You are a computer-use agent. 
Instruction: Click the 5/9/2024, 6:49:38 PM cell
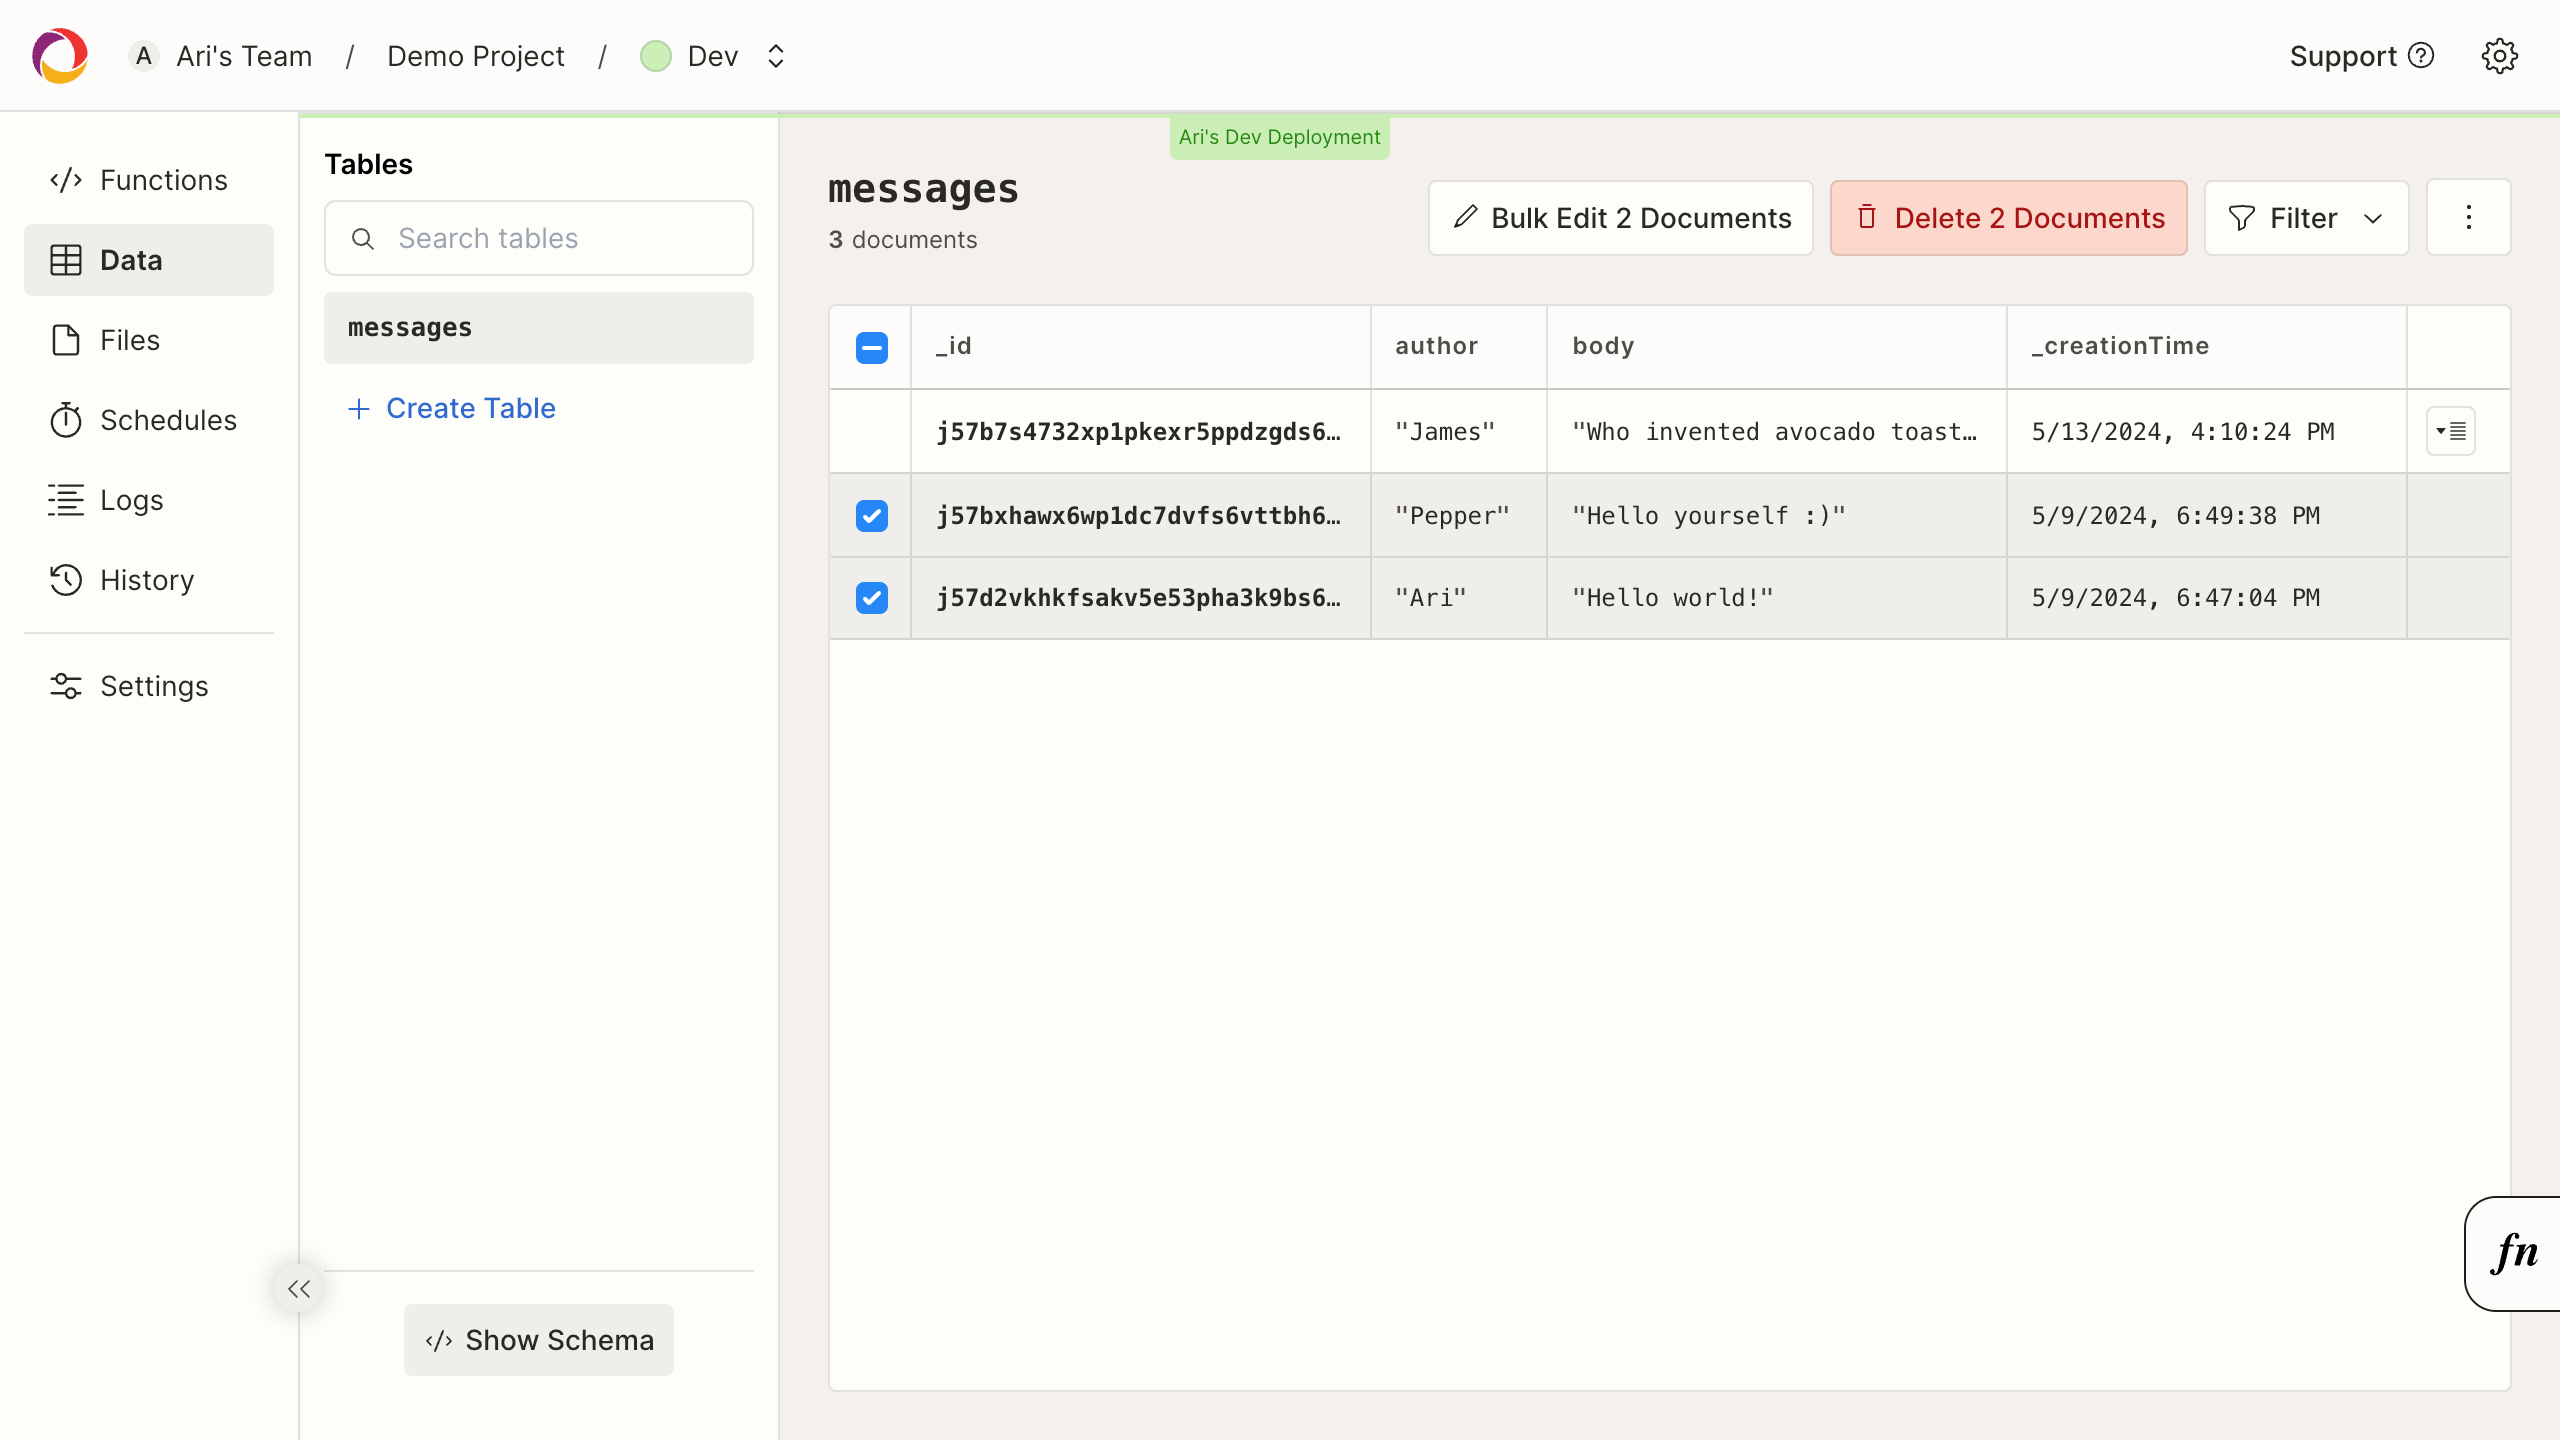click(x=2207, y=516)
